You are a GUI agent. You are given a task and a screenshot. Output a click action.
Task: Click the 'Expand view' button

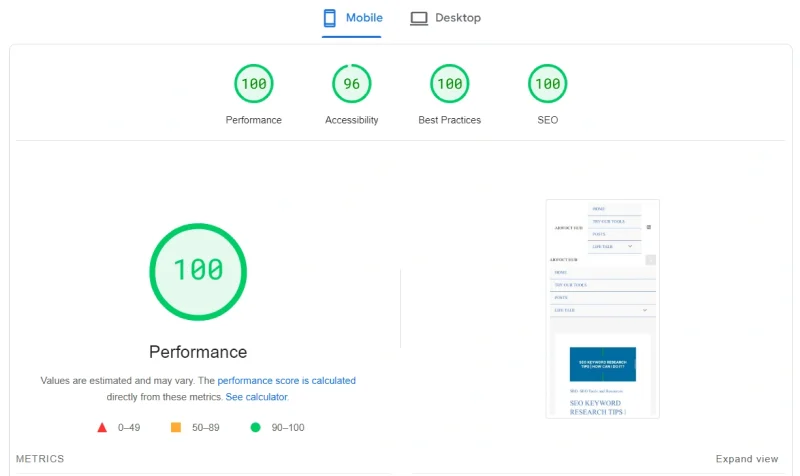coord(747,459)
